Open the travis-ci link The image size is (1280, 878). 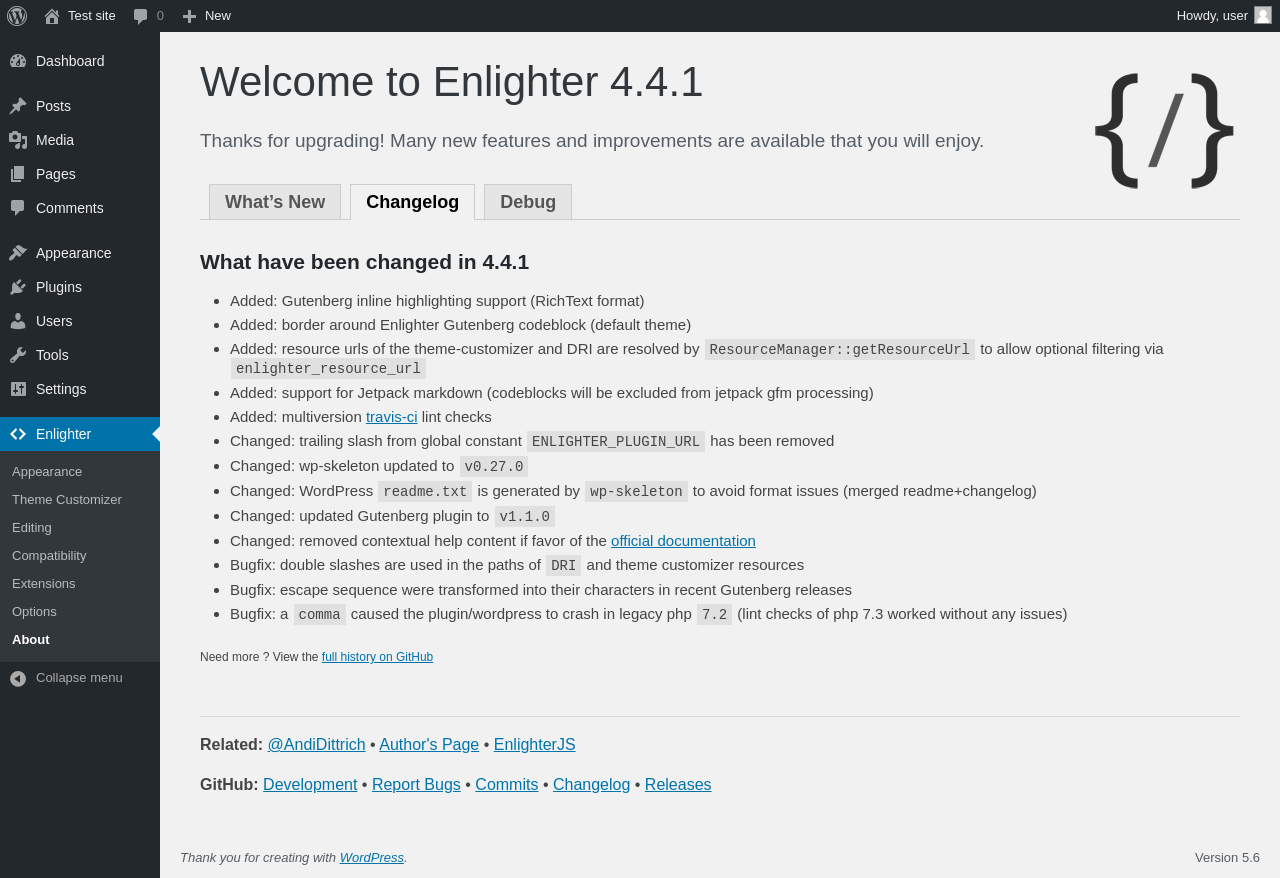tap(392, 417)
